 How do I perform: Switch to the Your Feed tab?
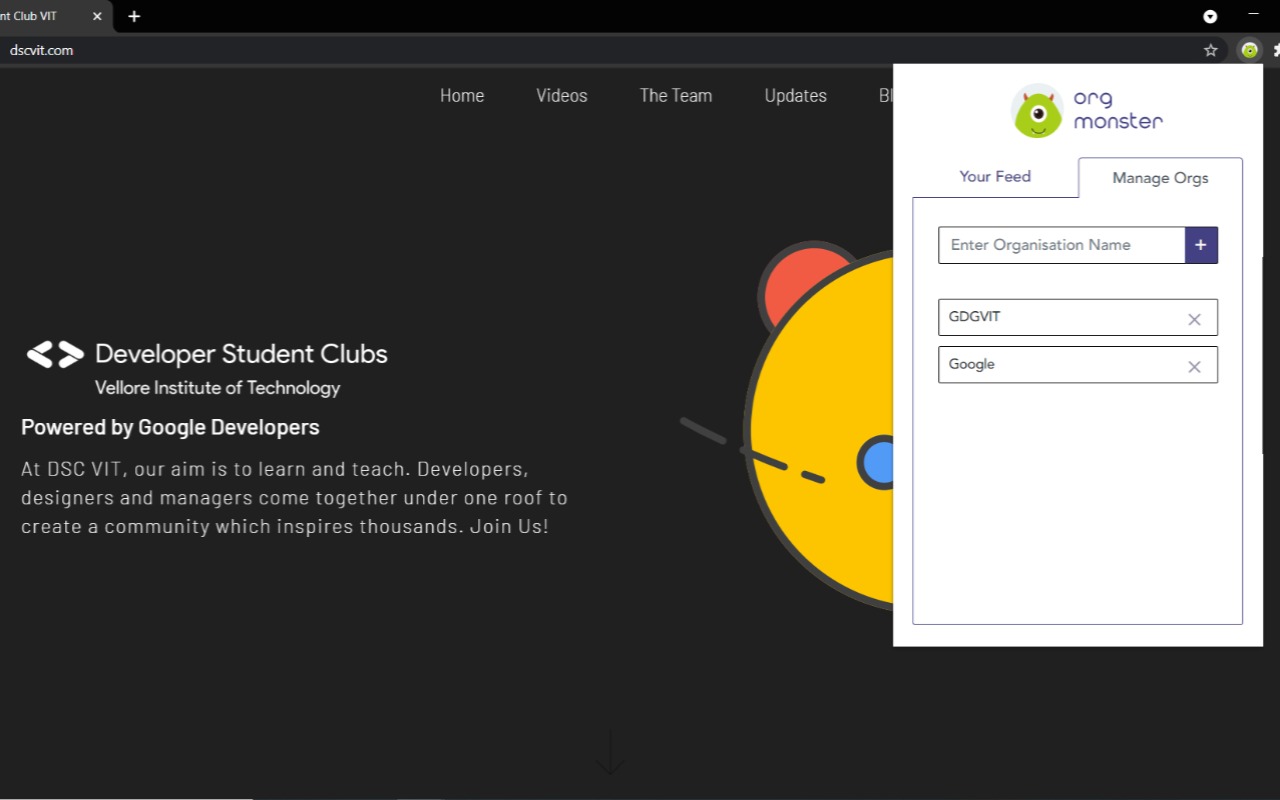coord(995,177)
